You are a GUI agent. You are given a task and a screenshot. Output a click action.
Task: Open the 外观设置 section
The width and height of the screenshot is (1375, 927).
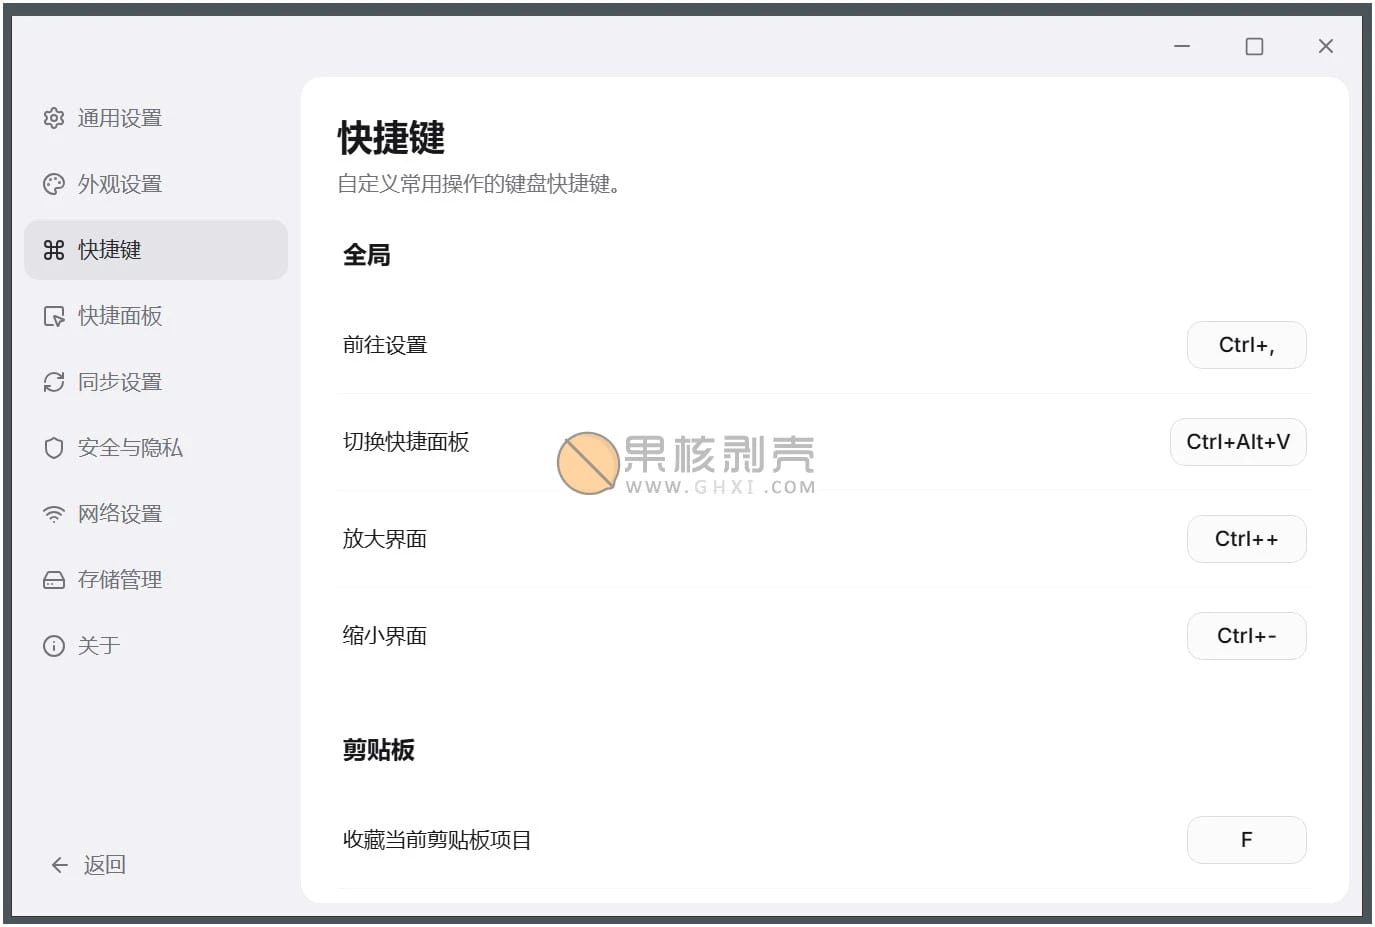click(156, 184)
